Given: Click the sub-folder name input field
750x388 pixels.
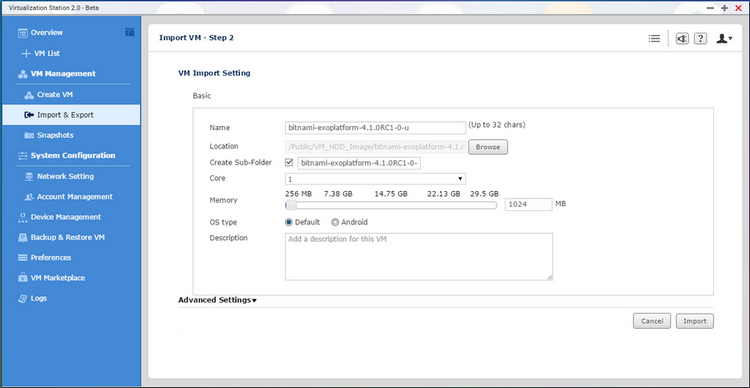Looking at the screenshot, I should (x=359, y=163).
